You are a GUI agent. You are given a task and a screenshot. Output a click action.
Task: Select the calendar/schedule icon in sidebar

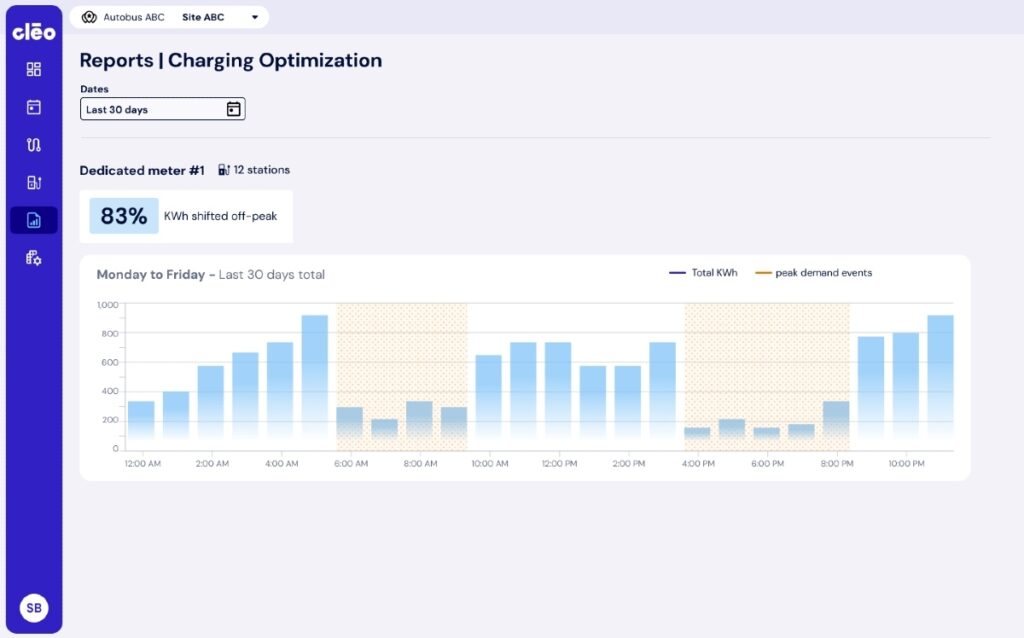(35, 107)
